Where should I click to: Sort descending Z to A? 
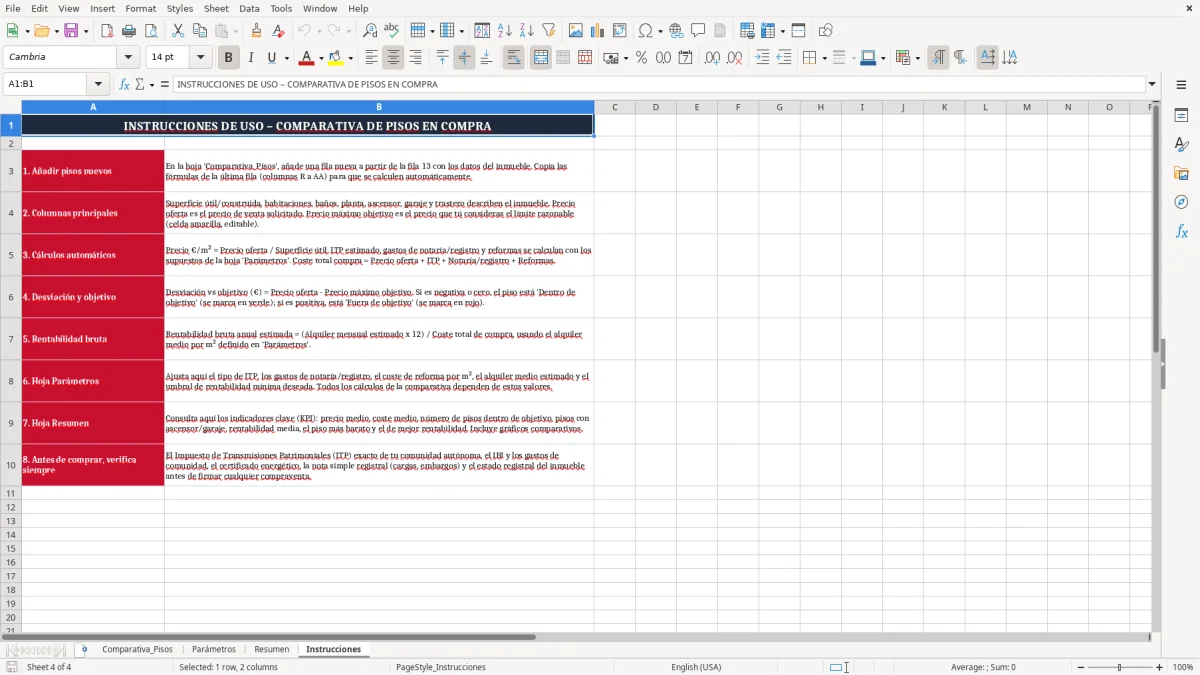[526, 31]
